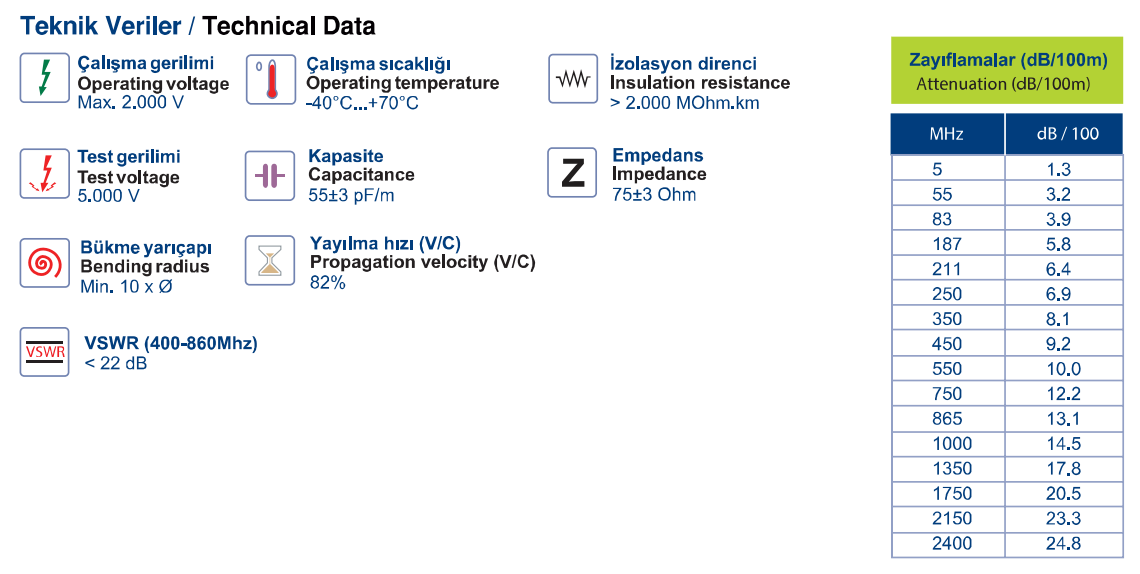Select the resistor insulation resistance icon

(572, 78)
